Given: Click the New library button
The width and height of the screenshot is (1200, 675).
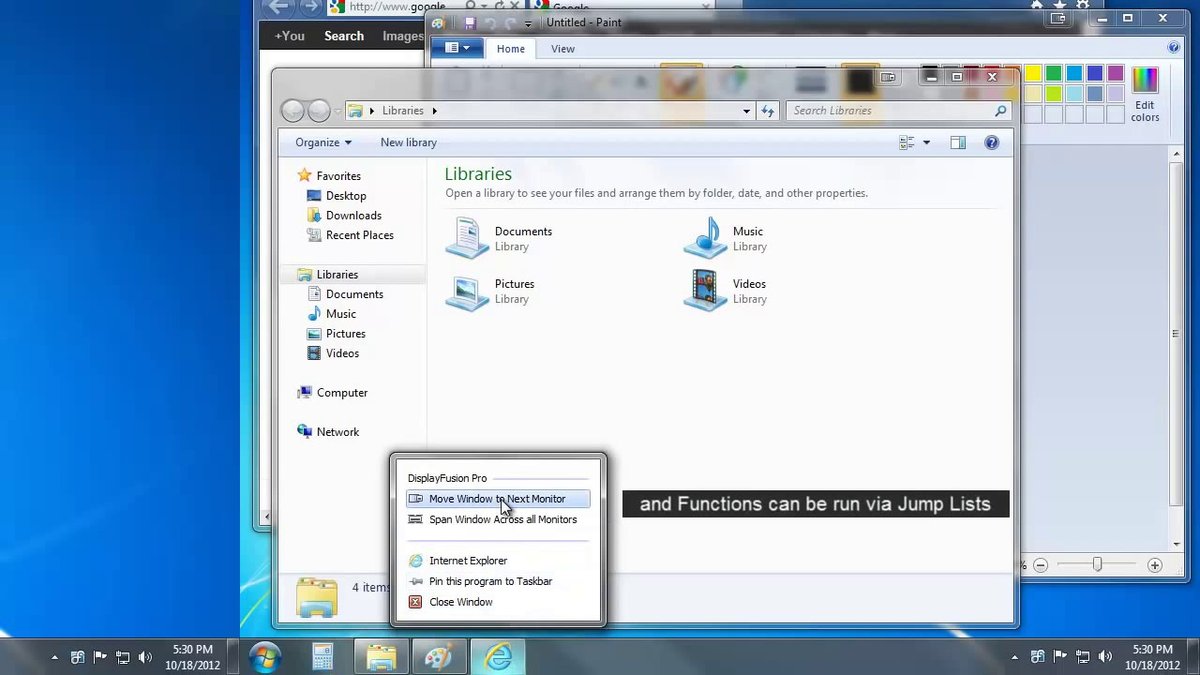Looking at the screenshot, I should click(408, 142).
